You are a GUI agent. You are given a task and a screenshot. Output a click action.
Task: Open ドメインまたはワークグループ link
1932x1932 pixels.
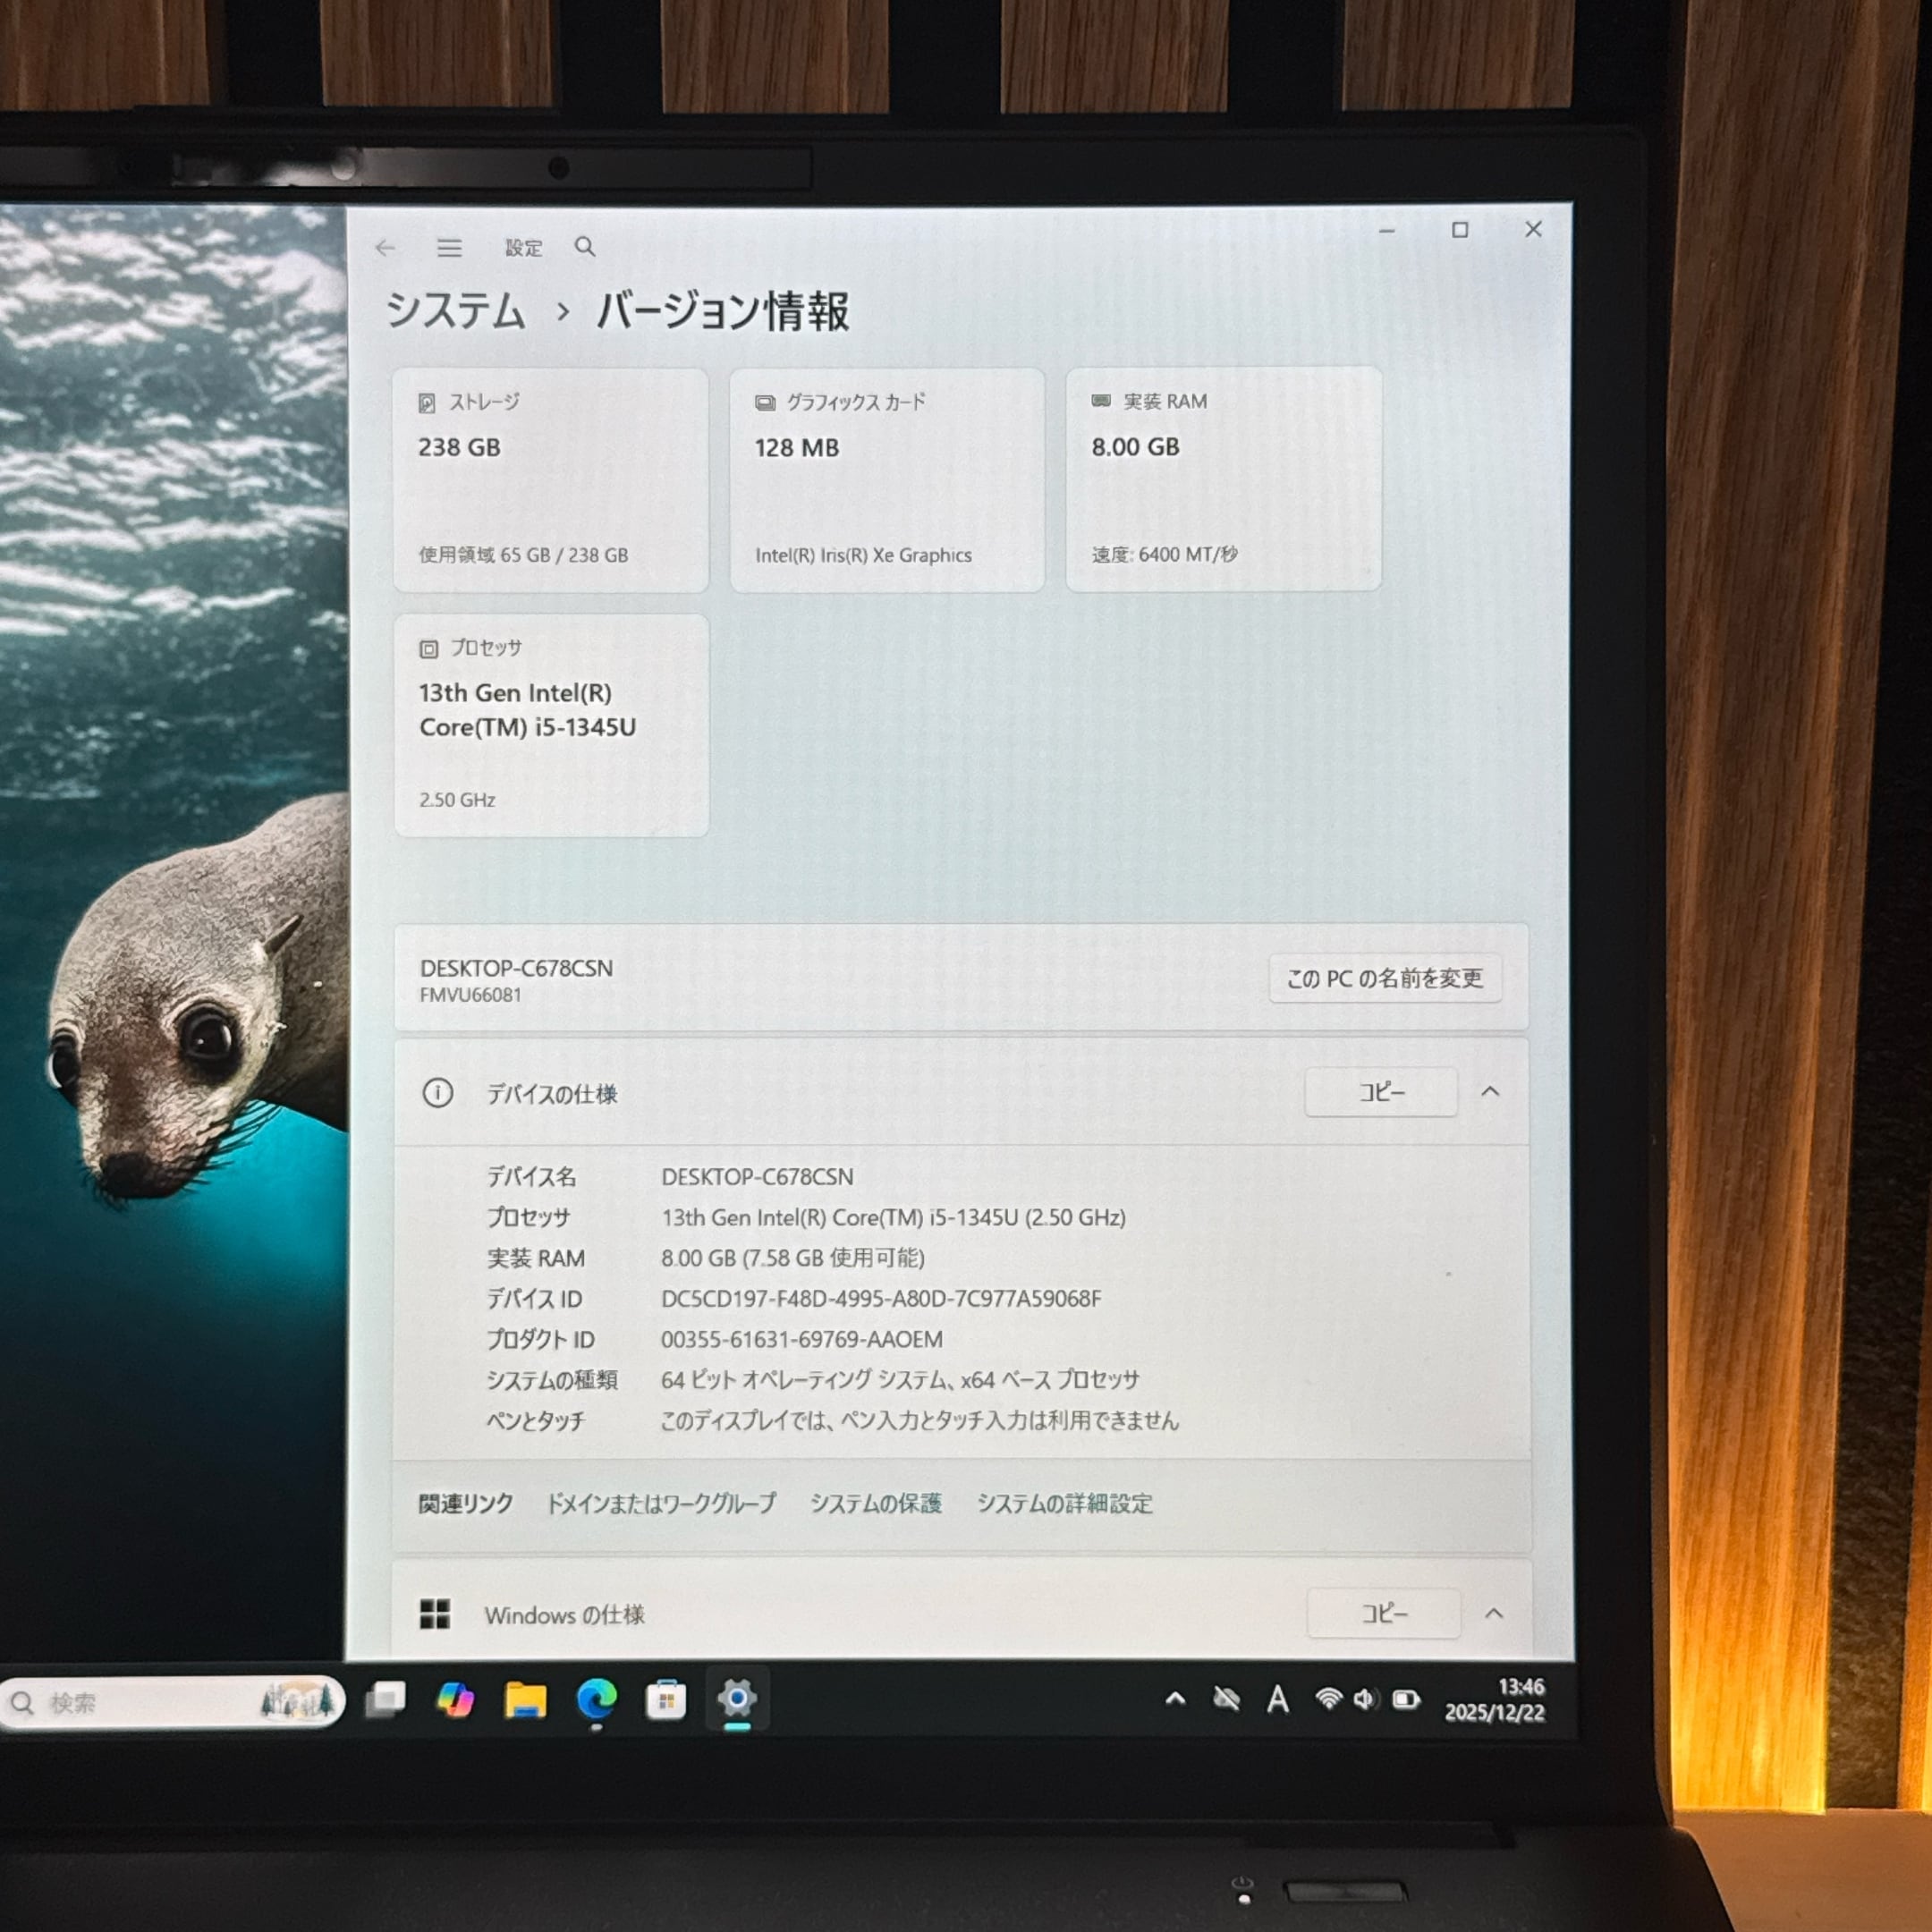point(661,1503)
